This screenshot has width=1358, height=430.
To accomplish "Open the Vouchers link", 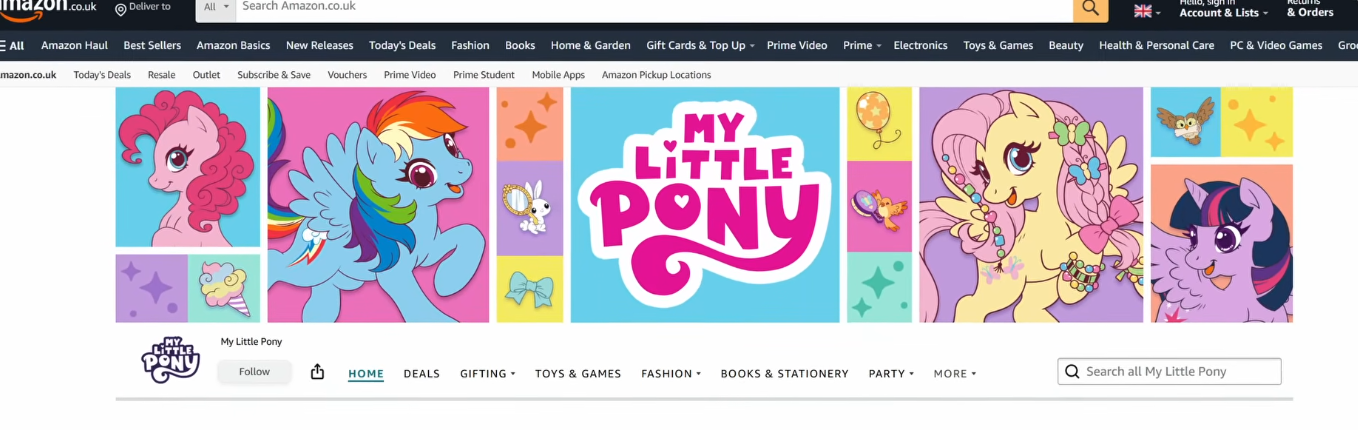I will click(347, 75).
